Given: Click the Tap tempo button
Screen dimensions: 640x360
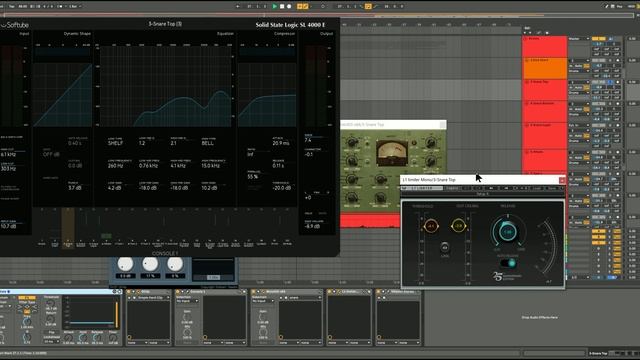Looking at the screenshot, I should coord(11,6).
